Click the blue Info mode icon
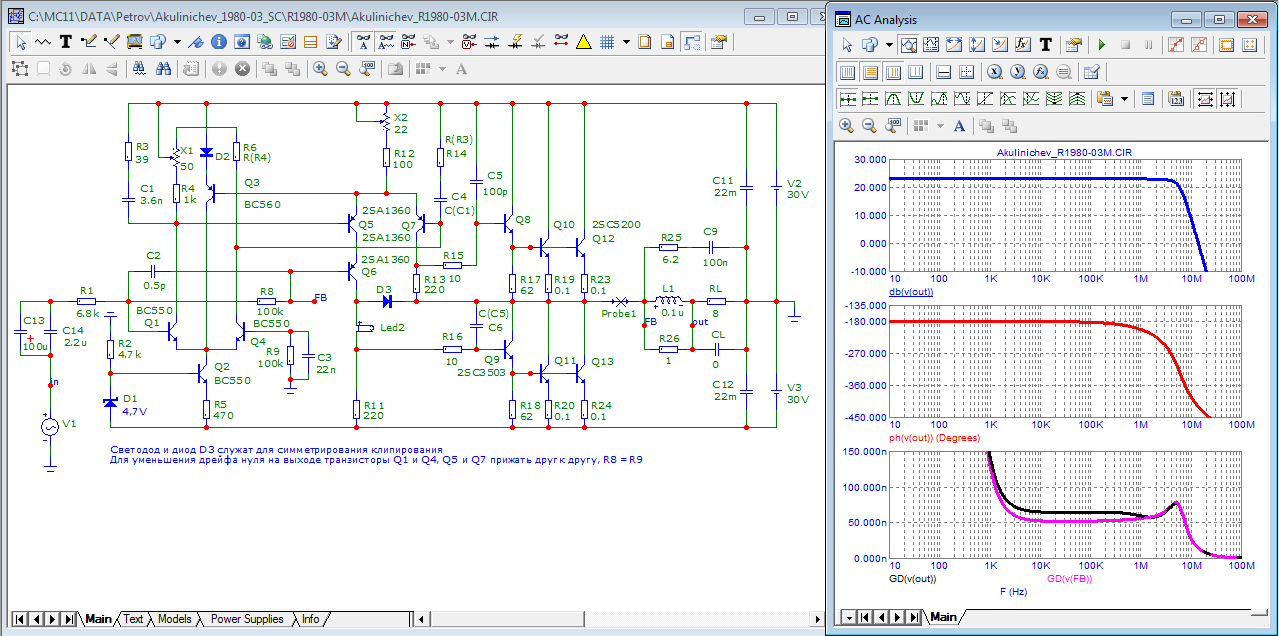The image size is (1279, 636). (217, 42)
